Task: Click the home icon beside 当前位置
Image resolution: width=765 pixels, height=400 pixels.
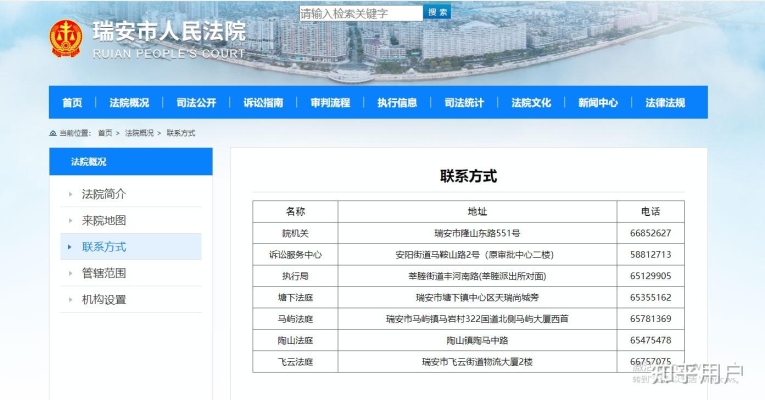Action: point(53,133)
